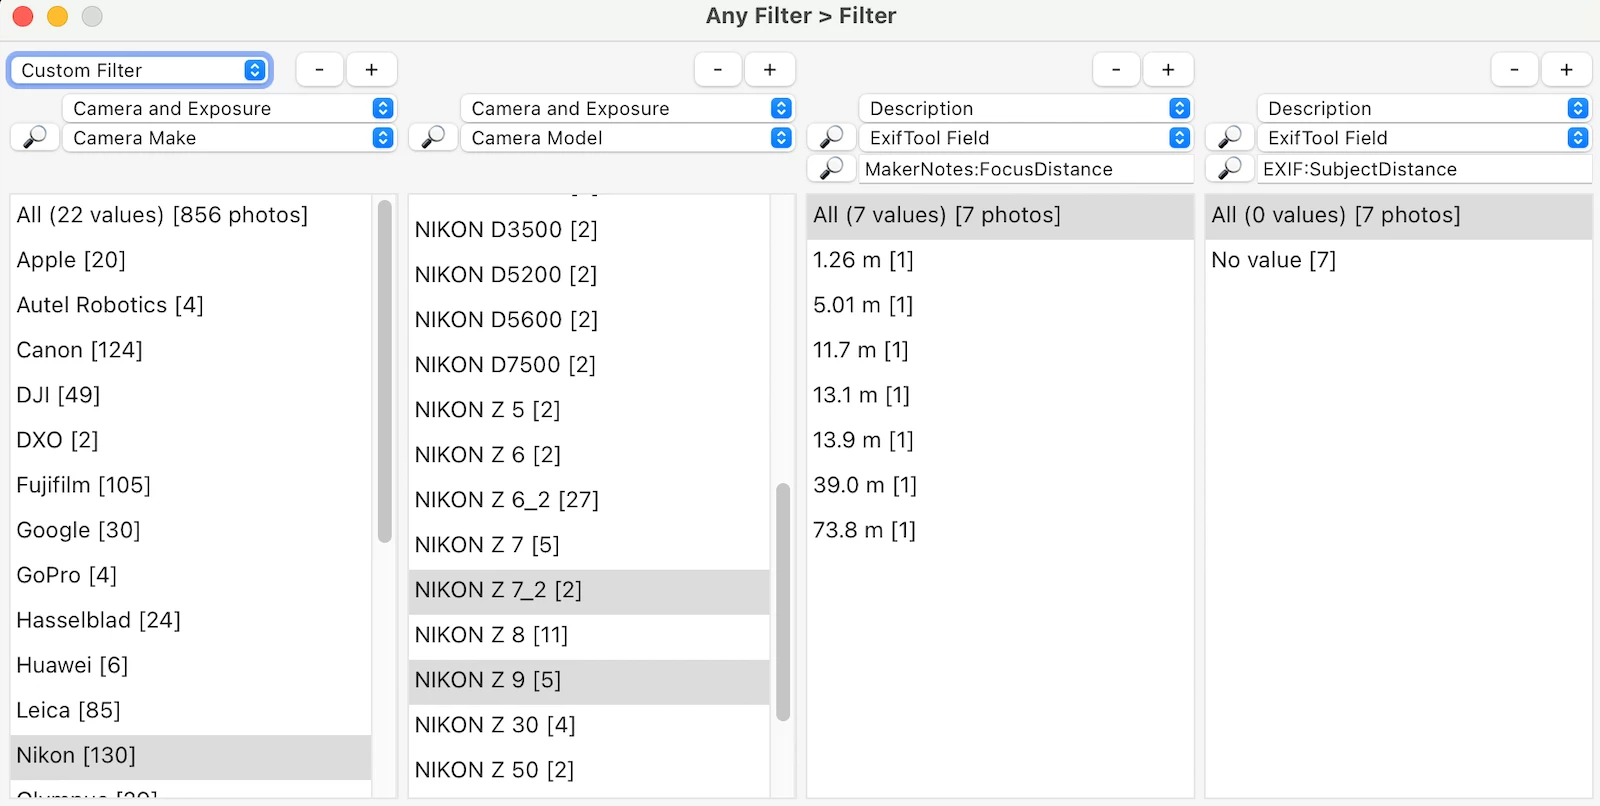This screenshot has width=1600, height=806.
Task: Select 'DJI [49]' row
Action: click(191, 395)
